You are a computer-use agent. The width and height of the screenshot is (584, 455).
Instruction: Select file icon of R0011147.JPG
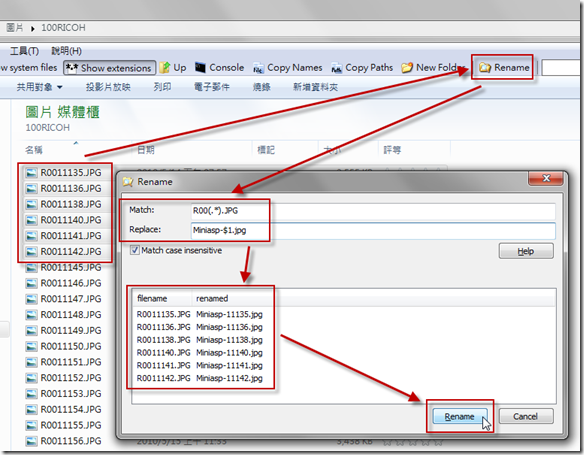coord(31,299)
